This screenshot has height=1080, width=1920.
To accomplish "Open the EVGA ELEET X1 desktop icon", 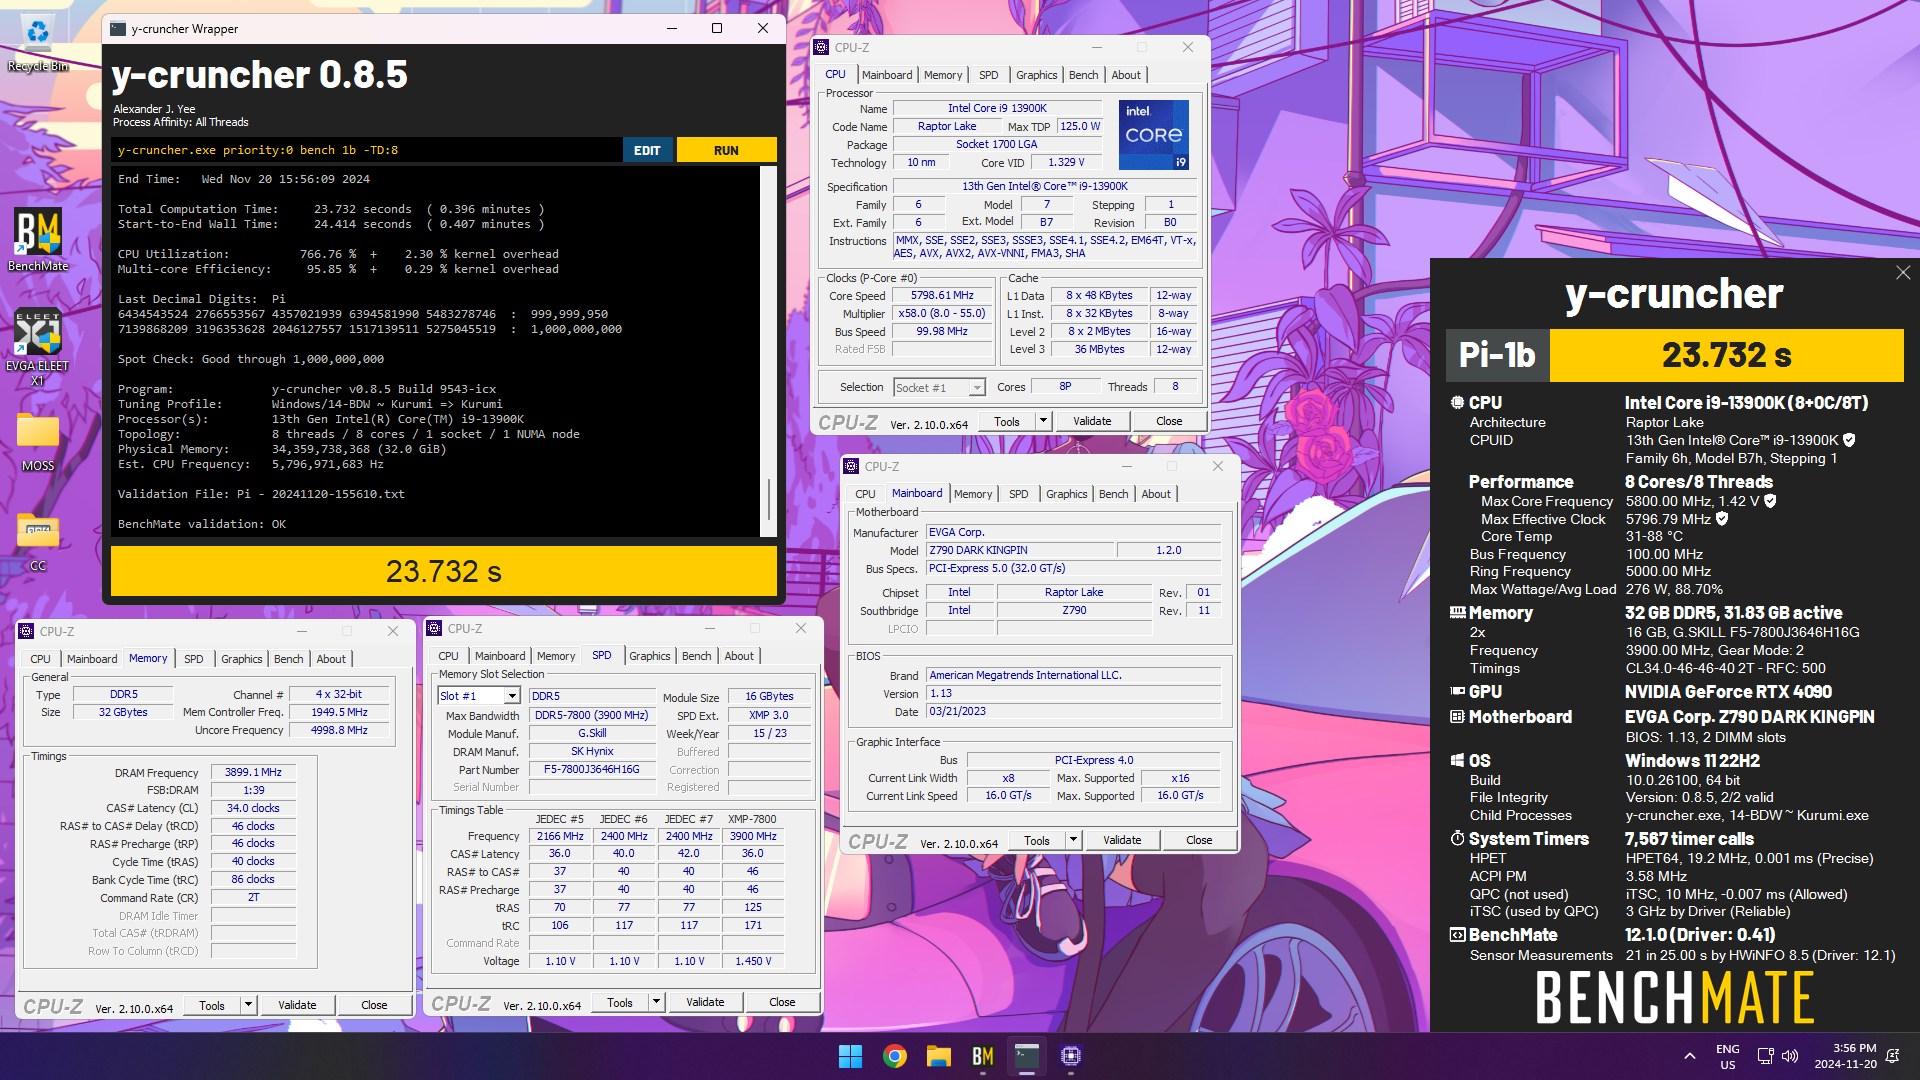I will [38, 347].
